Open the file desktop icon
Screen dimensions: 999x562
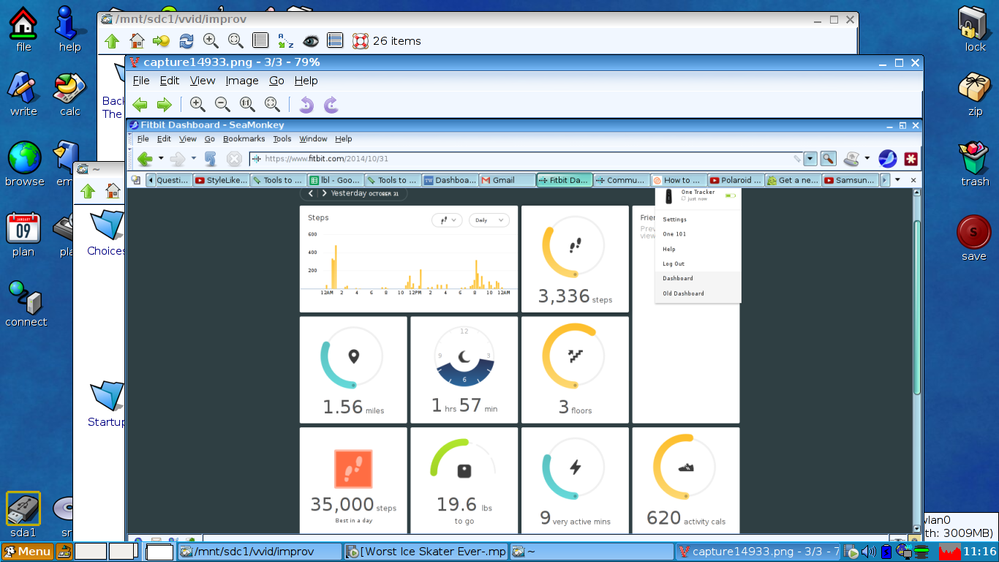pos(23,29)
